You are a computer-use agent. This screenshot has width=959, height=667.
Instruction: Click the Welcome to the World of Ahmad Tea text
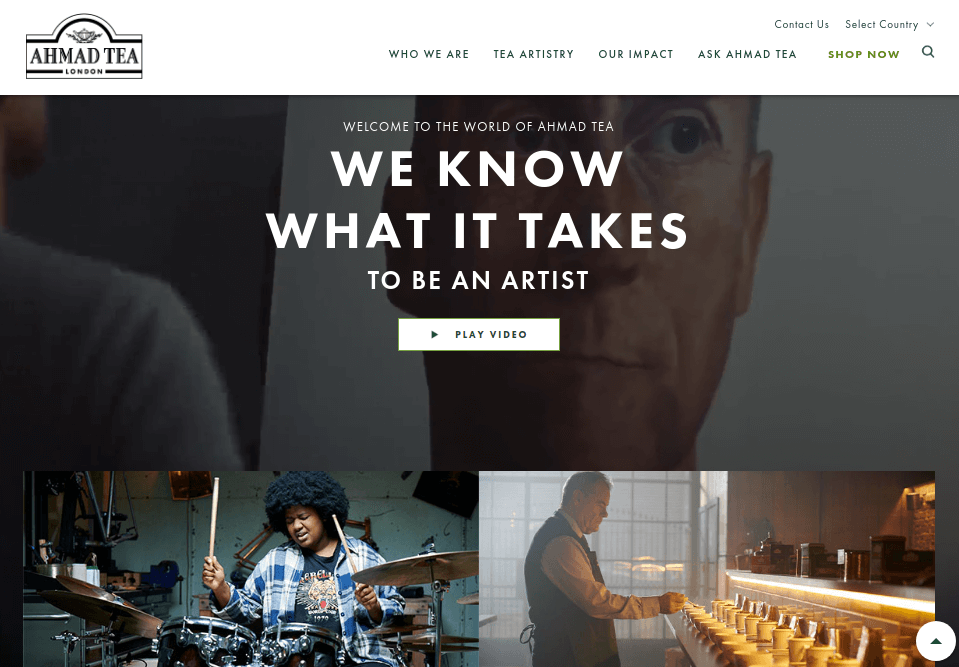click(x=478, y=127)
